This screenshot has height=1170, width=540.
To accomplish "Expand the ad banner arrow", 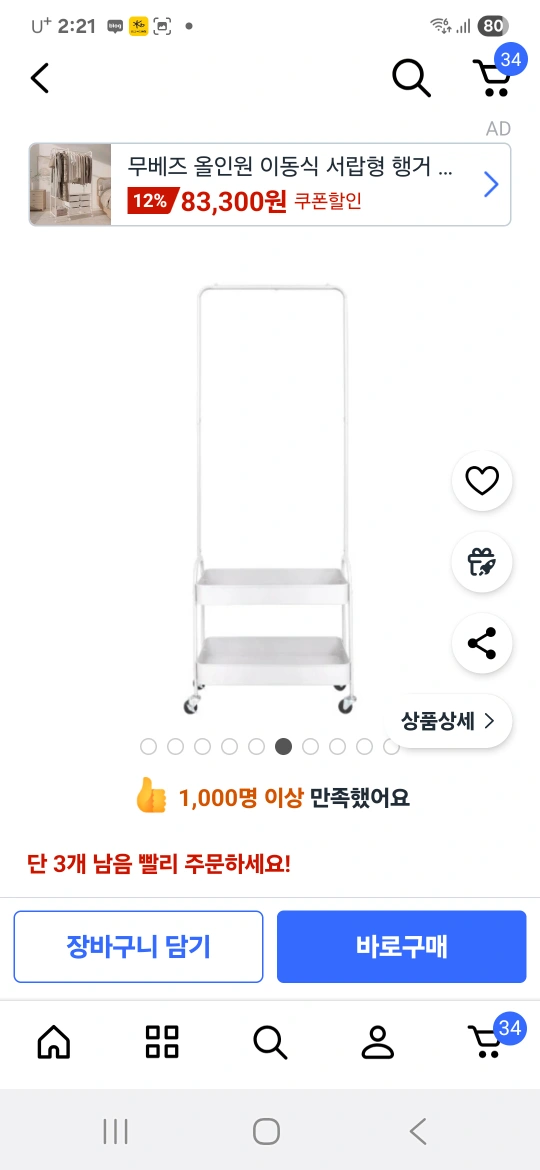I will point(491,184).
